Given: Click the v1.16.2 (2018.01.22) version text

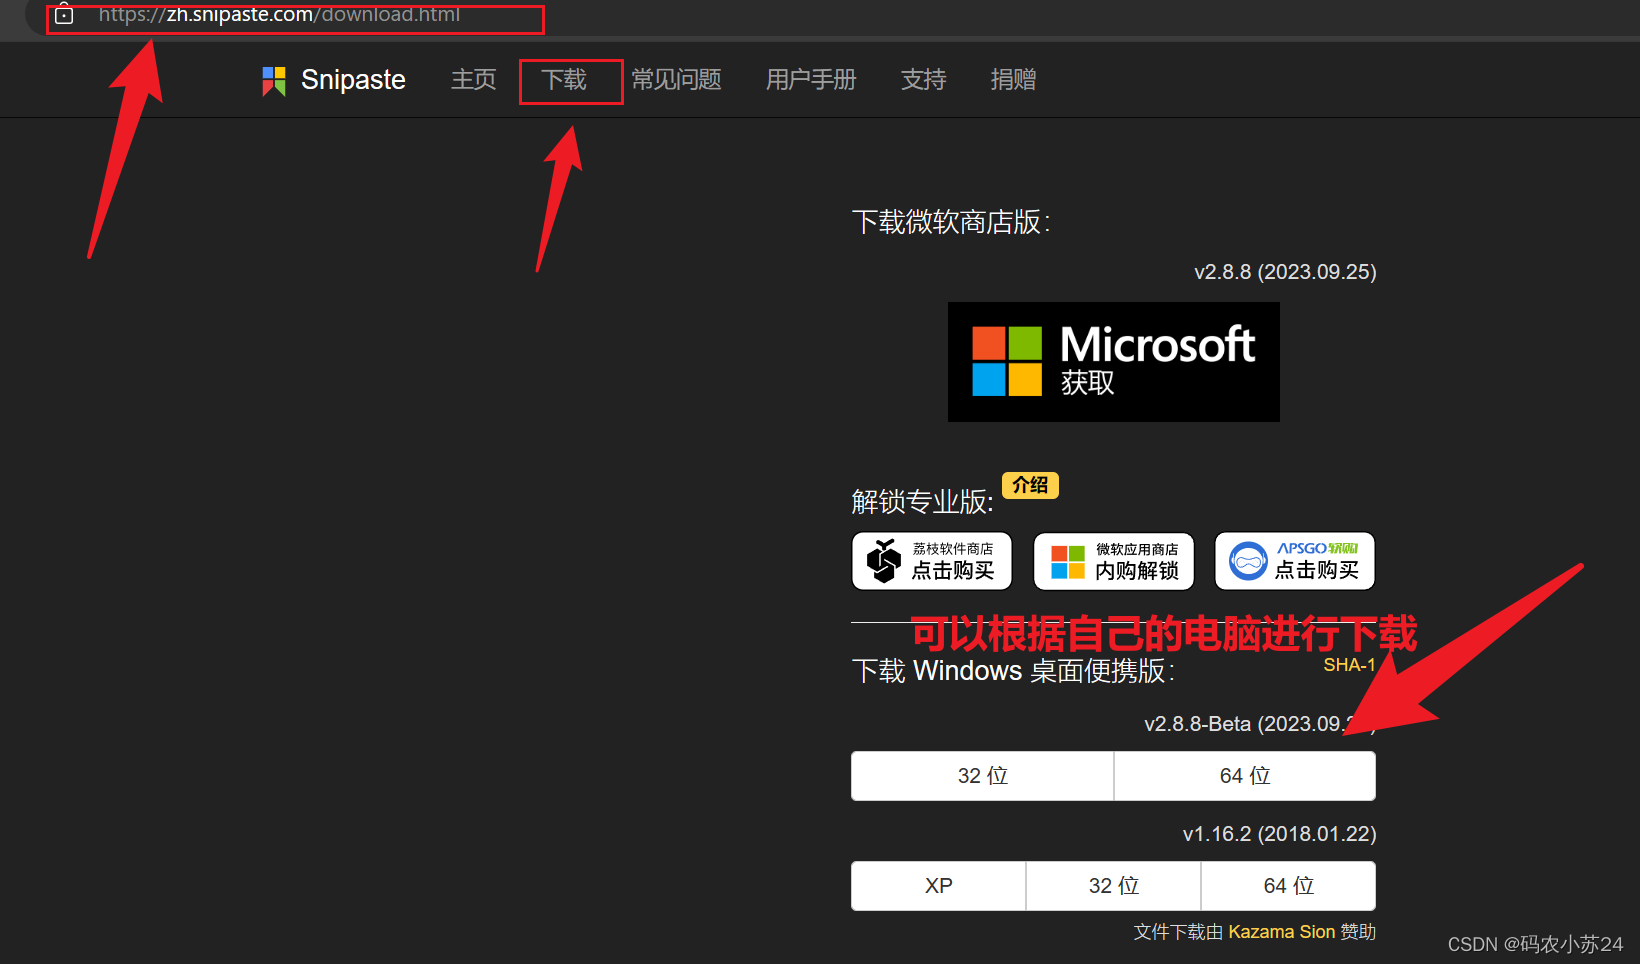Looking at the screenshot, I should (x=1279, y=834).
